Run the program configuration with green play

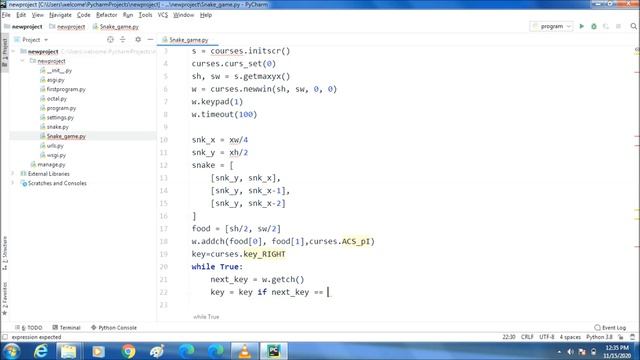point(582,27)
